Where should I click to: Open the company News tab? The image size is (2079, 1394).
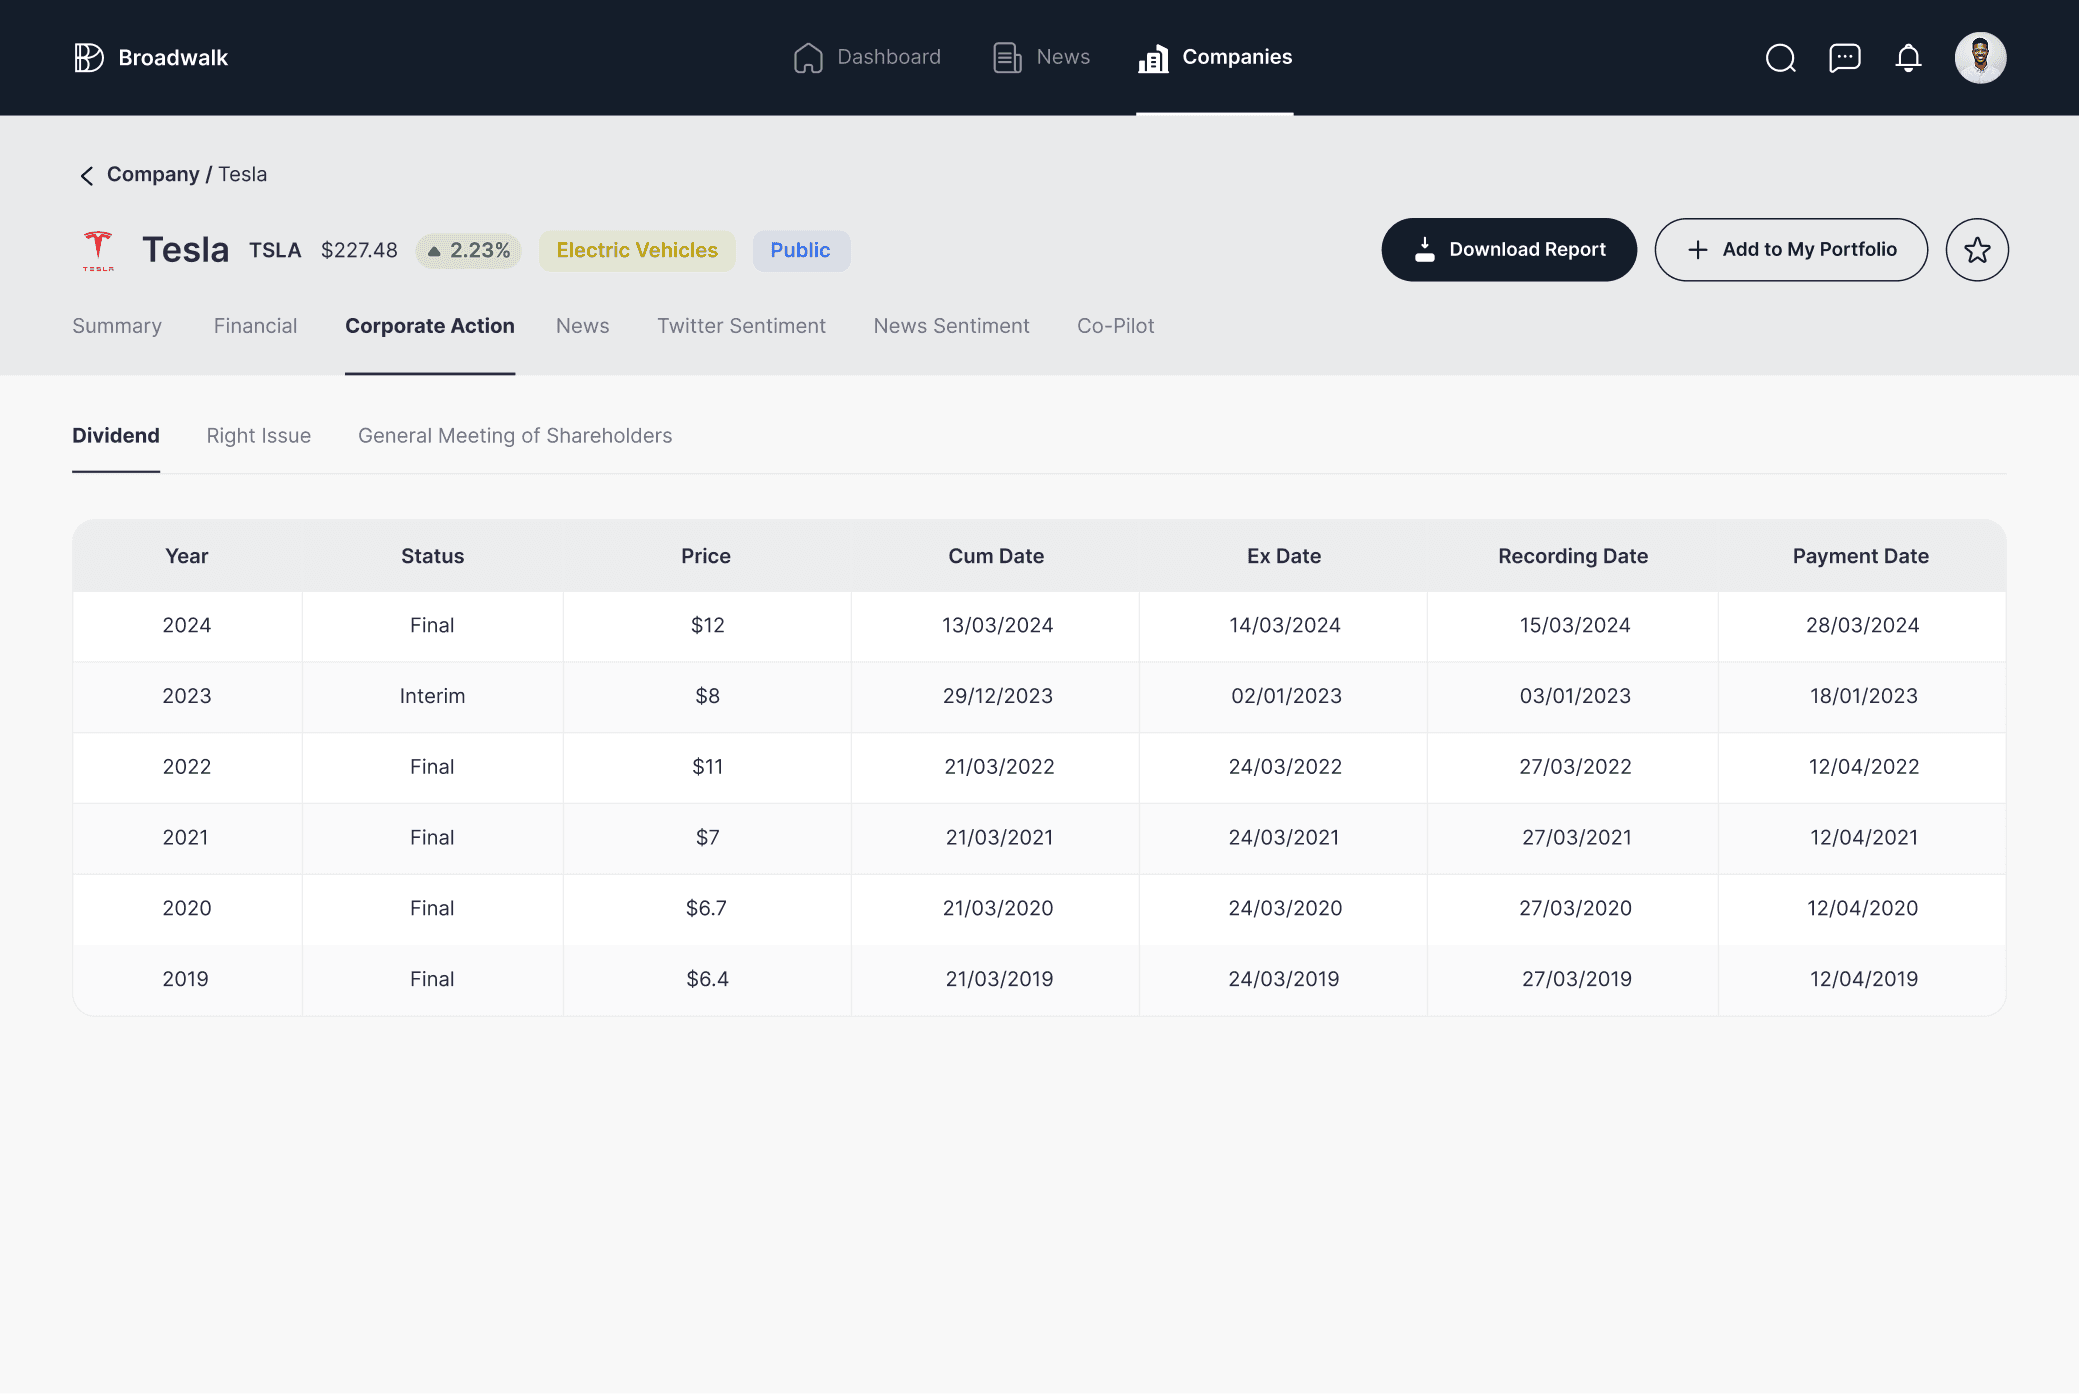582,326
